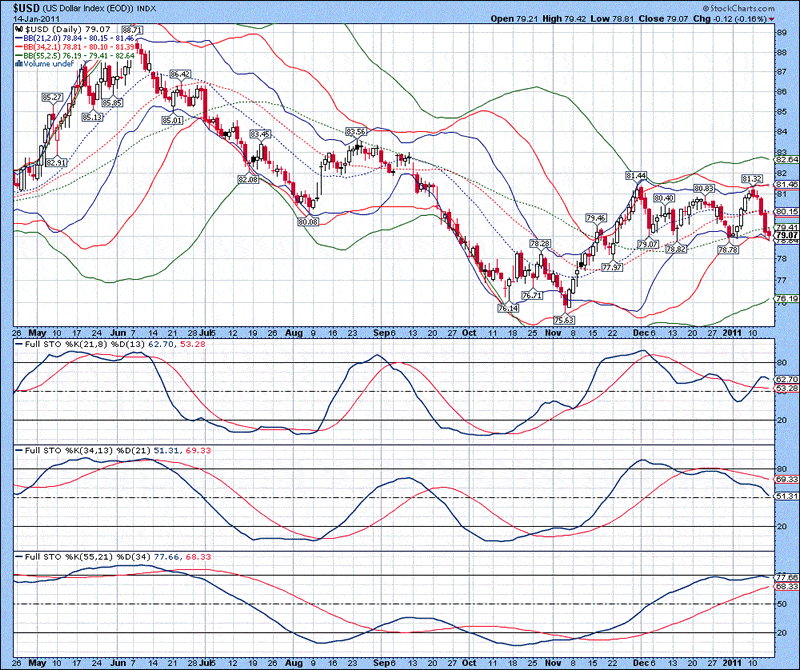Click the 76.14 October low label

[508, 309]
